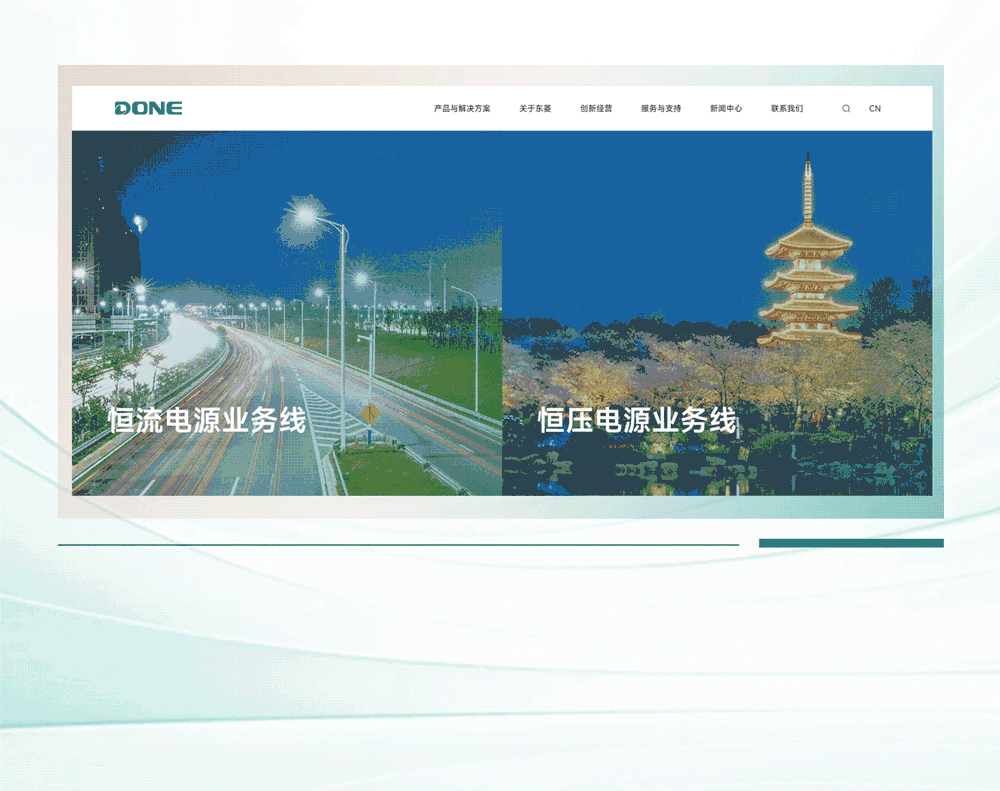Image resolution: width=1000 pixels, height=791 pixels.
Task: Go to the 关于东菱 menu item
Action: pyautogui.click(x=535, y=109)
